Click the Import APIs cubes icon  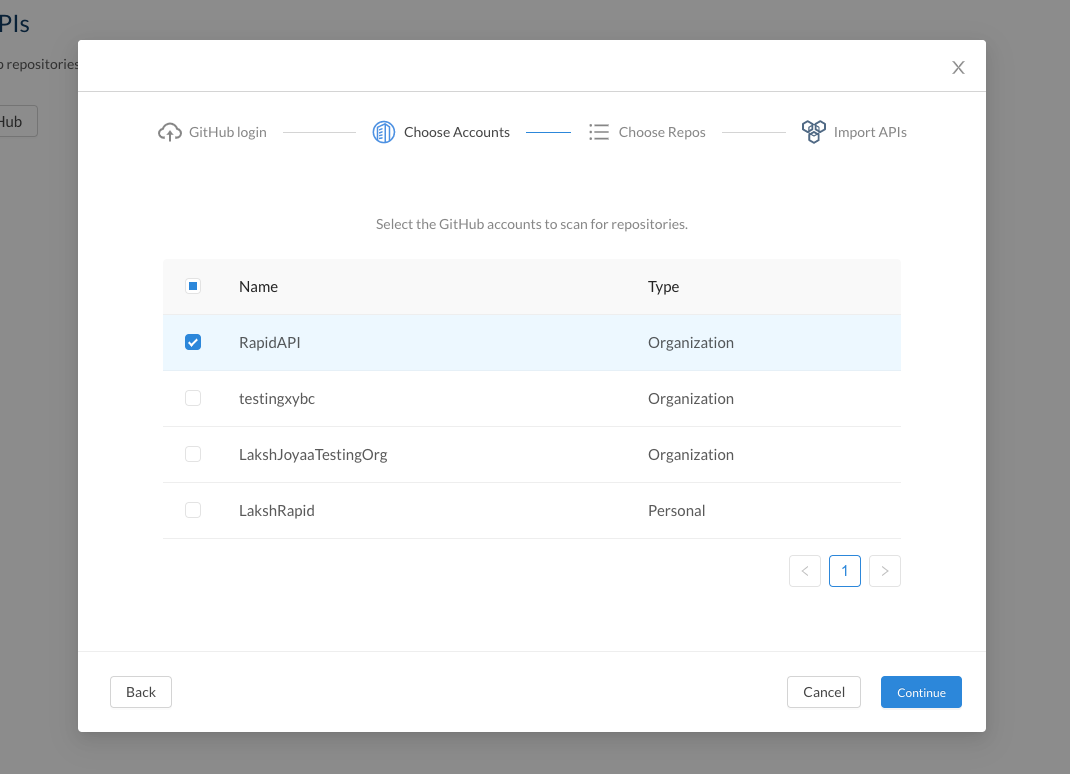tap(813, 132)
